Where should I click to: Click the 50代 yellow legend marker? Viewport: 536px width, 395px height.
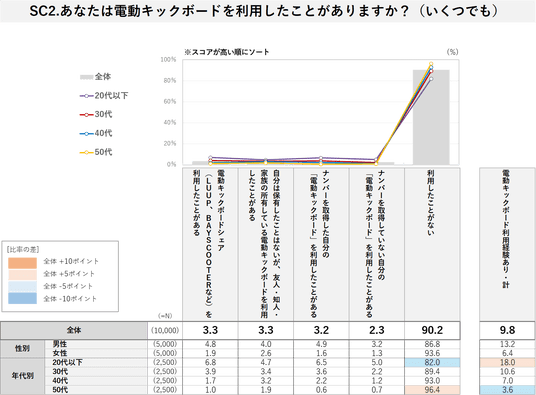pyautogui.click(x=86, y=152)
